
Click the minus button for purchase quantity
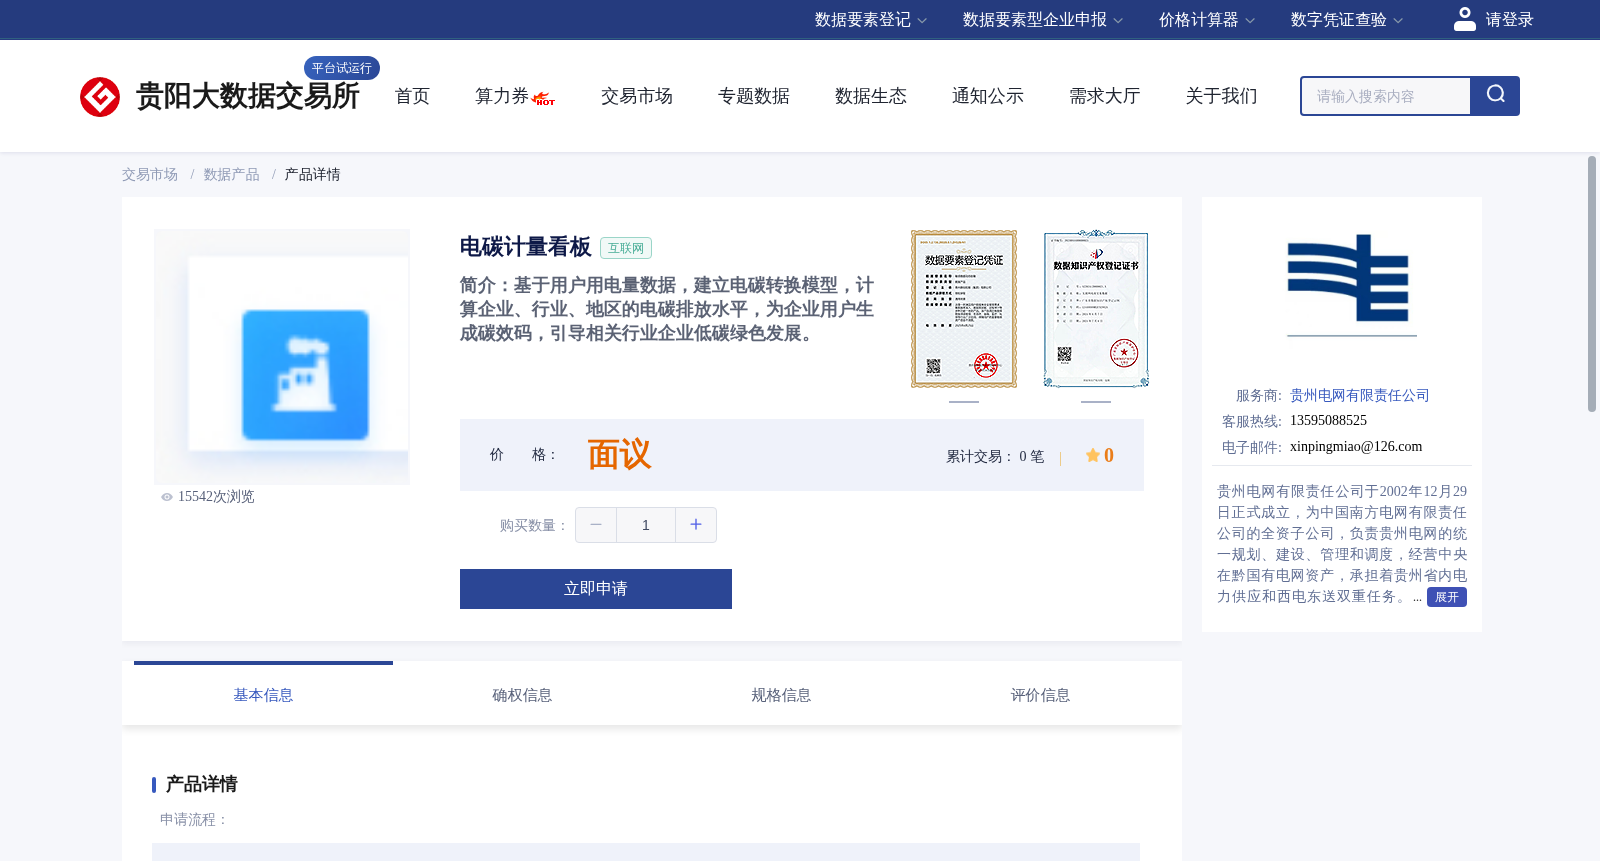click(x=596, y=525)
